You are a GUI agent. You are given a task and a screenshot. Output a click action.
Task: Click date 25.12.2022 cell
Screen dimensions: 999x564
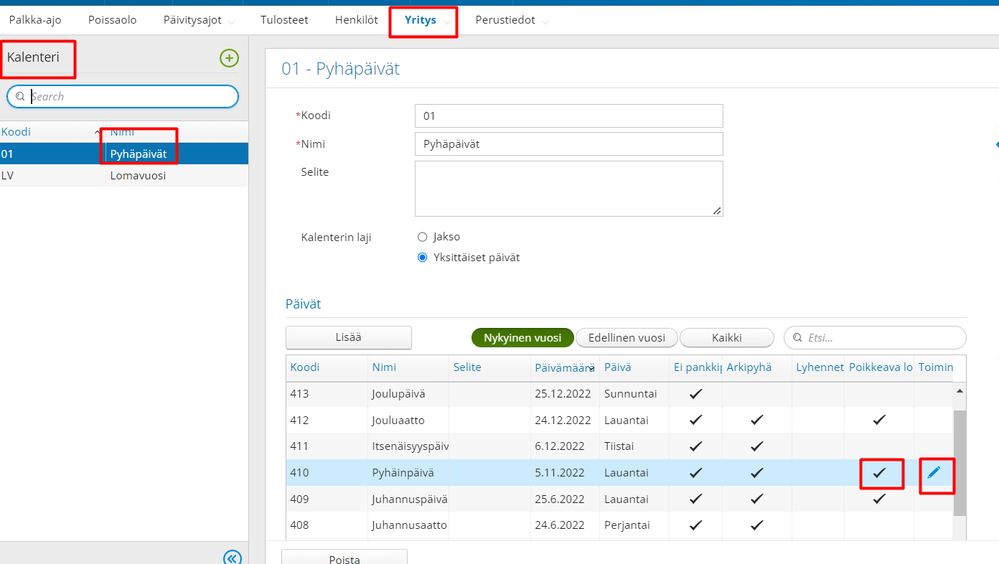tap(563, 394)
